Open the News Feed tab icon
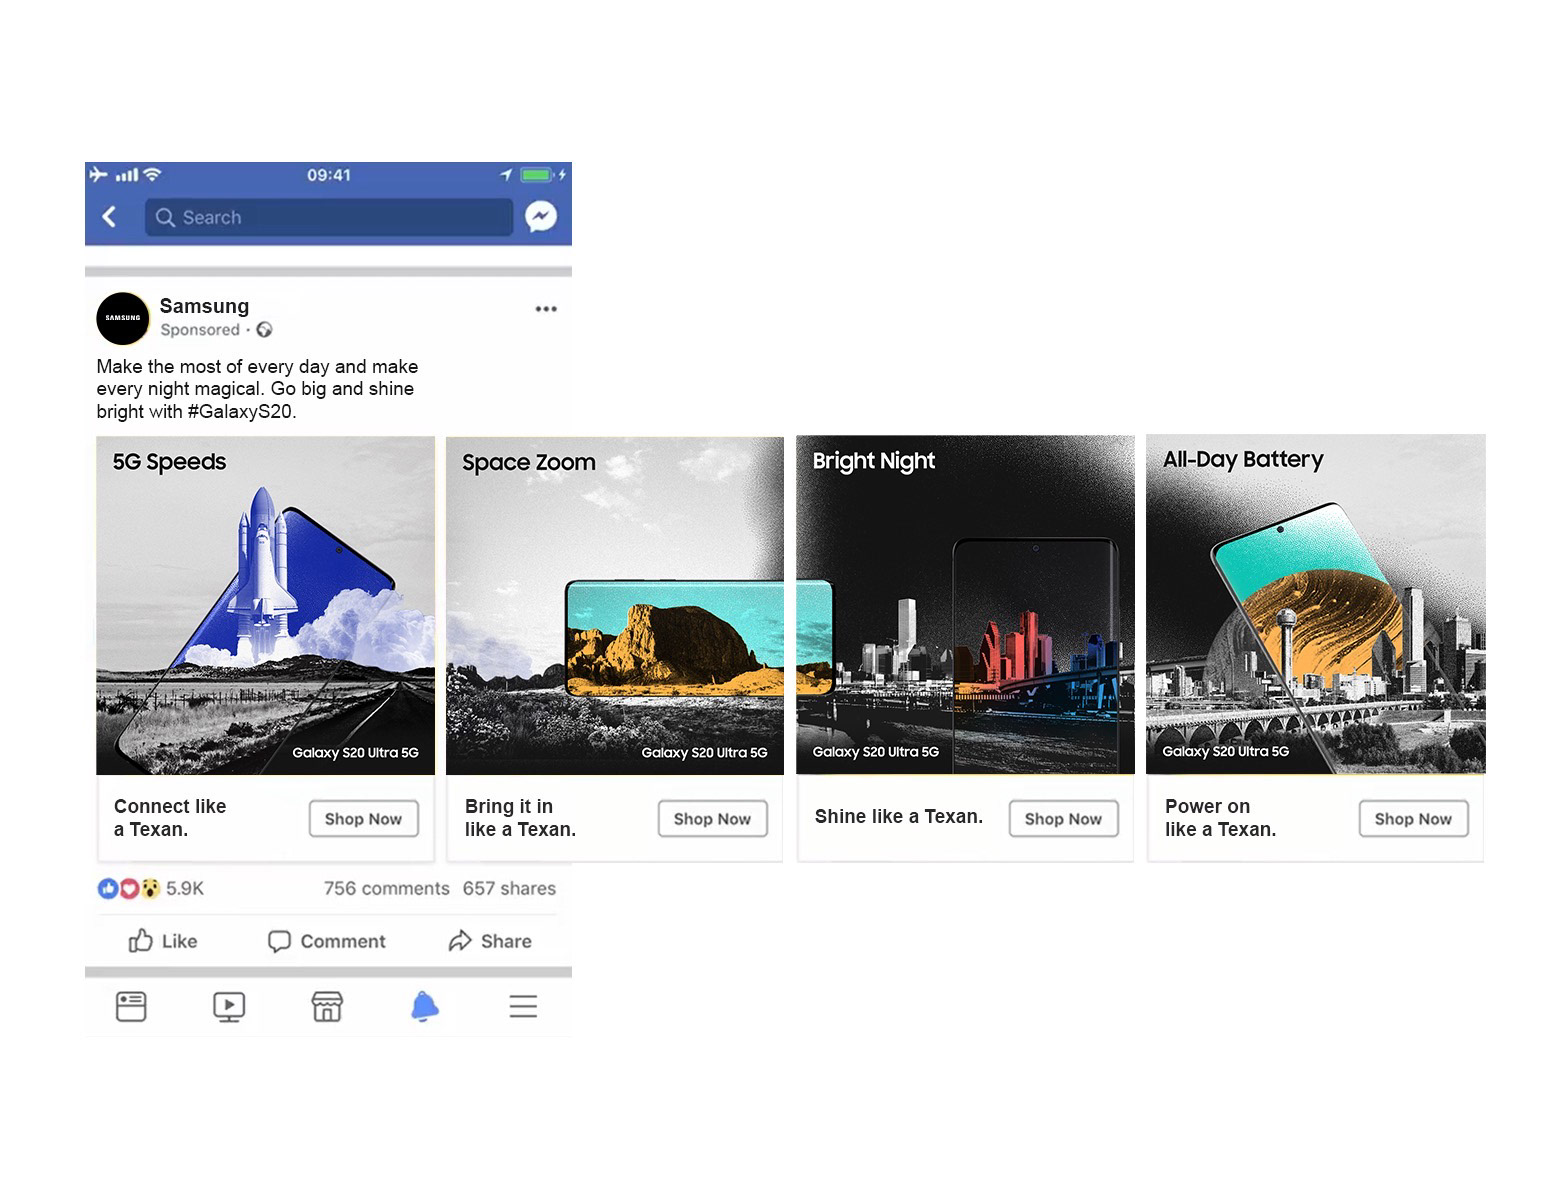The image size is (1554, 1187). click(131, 1006)
